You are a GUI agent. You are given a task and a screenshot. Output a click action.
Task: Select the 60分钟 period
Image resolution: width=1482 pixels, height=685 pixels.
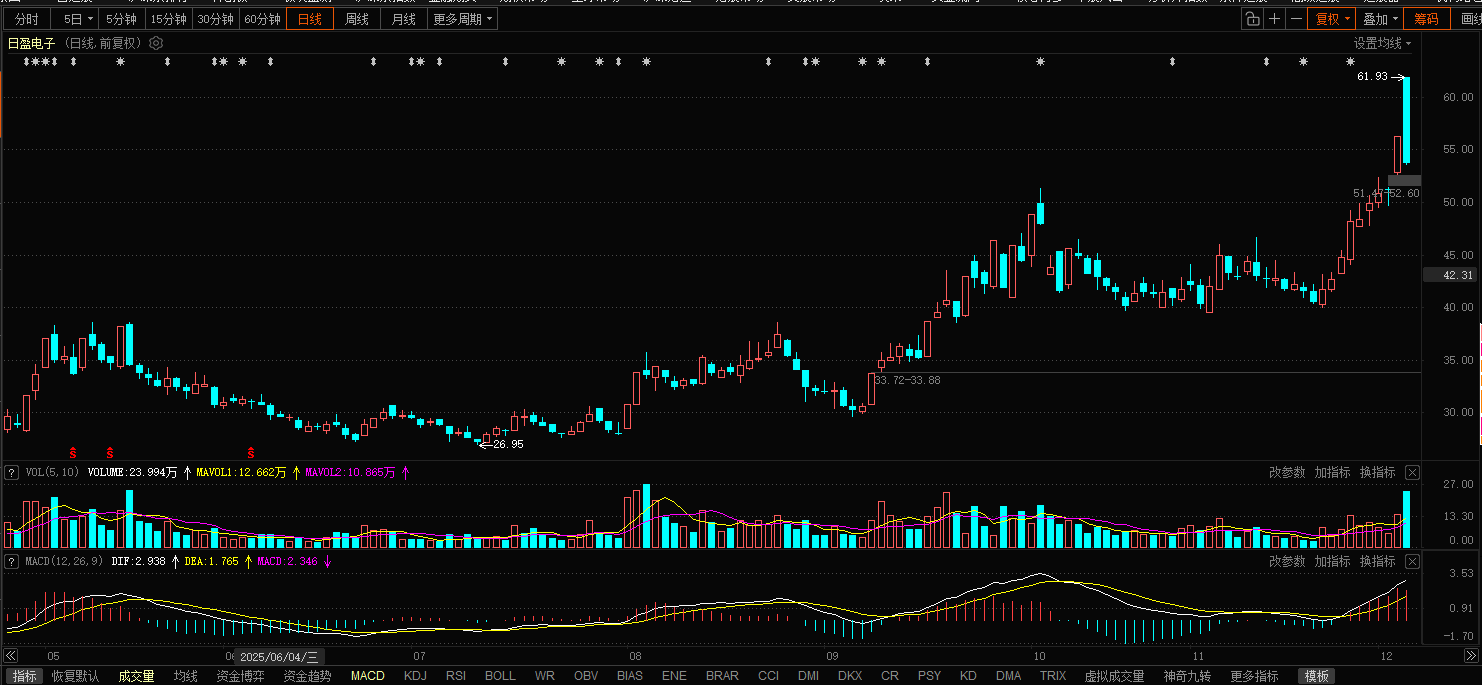pyautogui.click(x=262, y=19)
